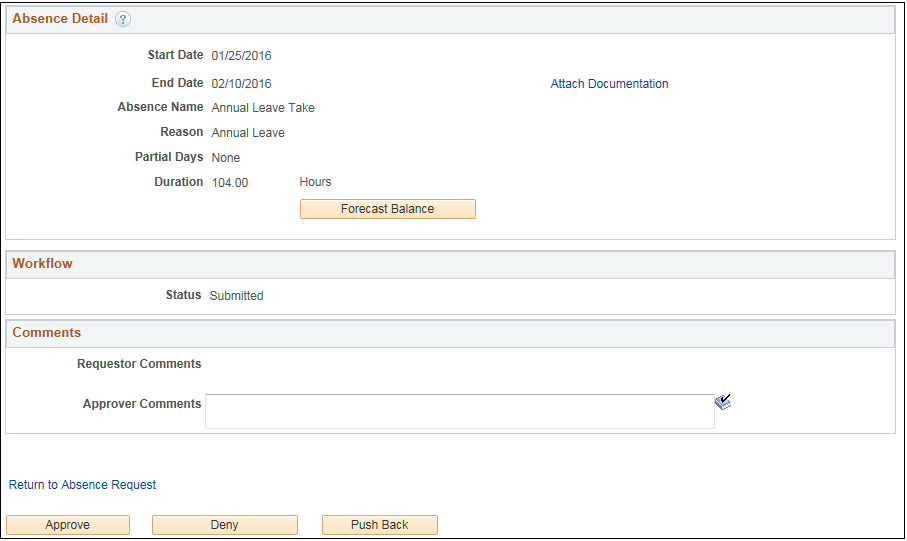Open the Attach Documentation link

pyautogui.click(x=609, y=84)
